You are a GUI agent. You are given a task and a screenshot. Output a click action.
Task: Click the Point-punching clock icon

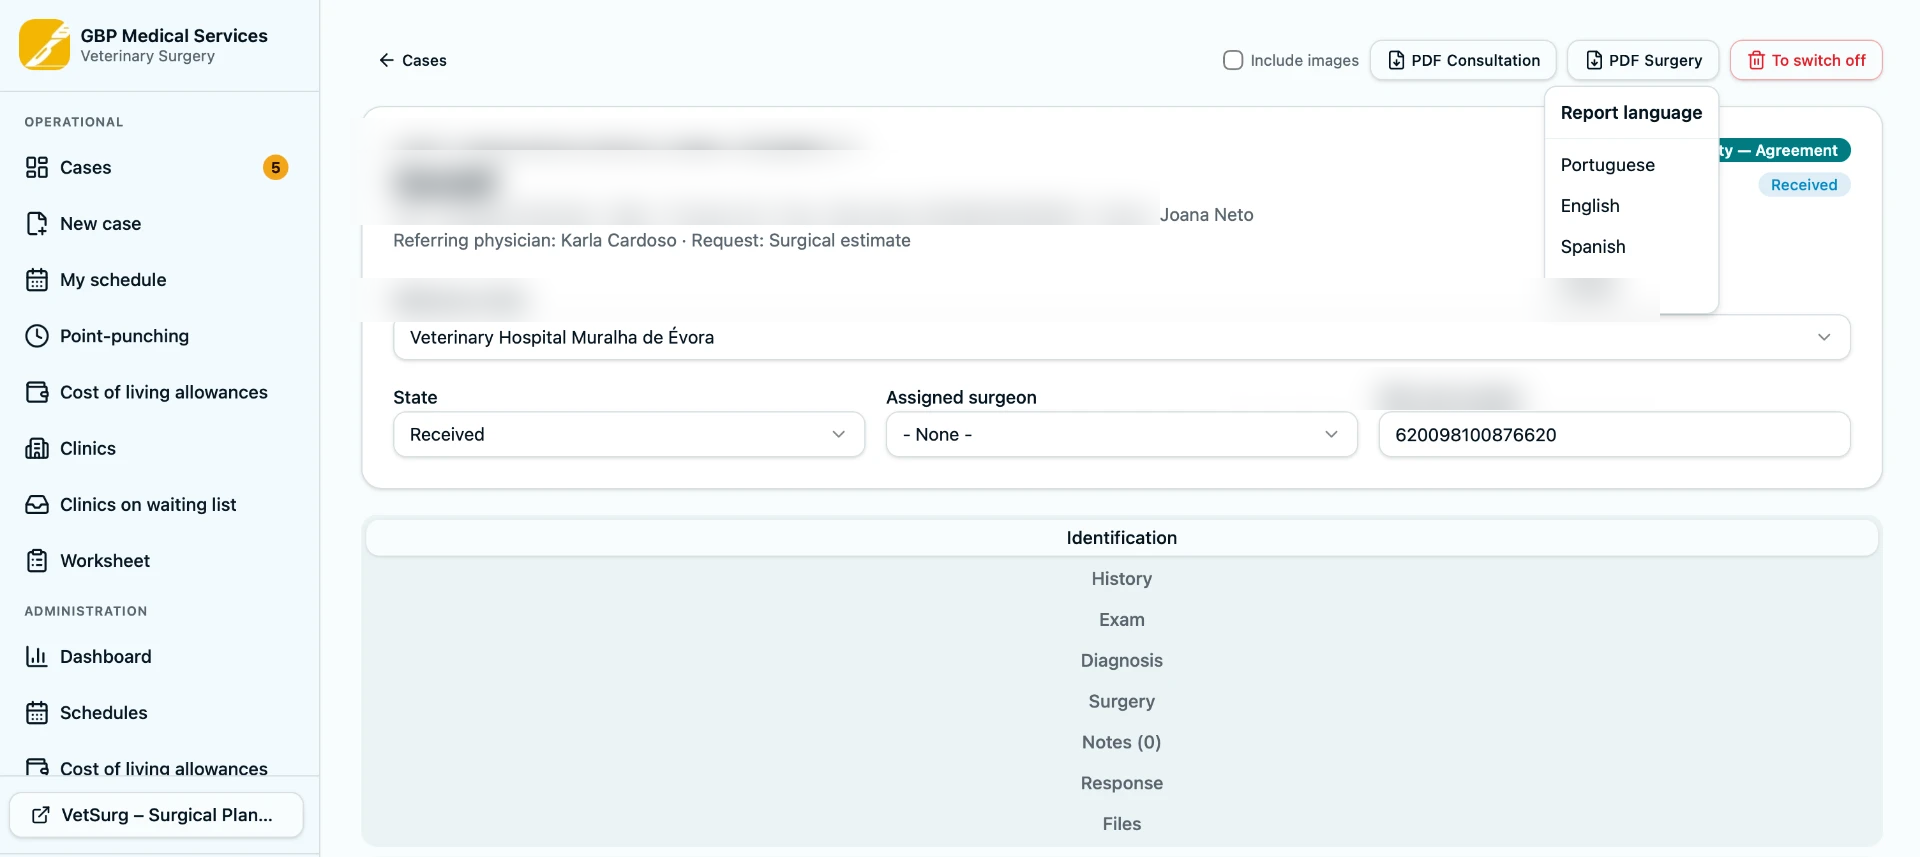[x=37, y=336]
